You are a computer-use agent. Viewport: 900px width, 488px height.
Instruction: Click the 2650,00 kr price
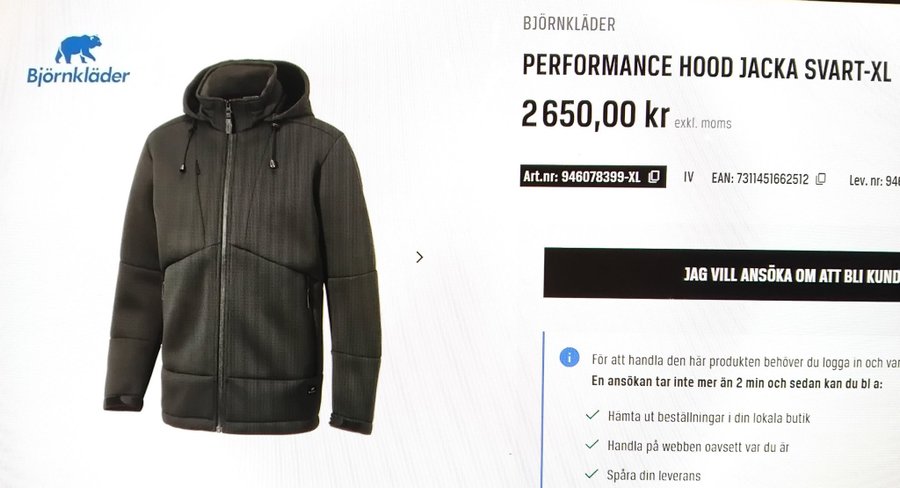pyautogui.click(x=595, y=114)
